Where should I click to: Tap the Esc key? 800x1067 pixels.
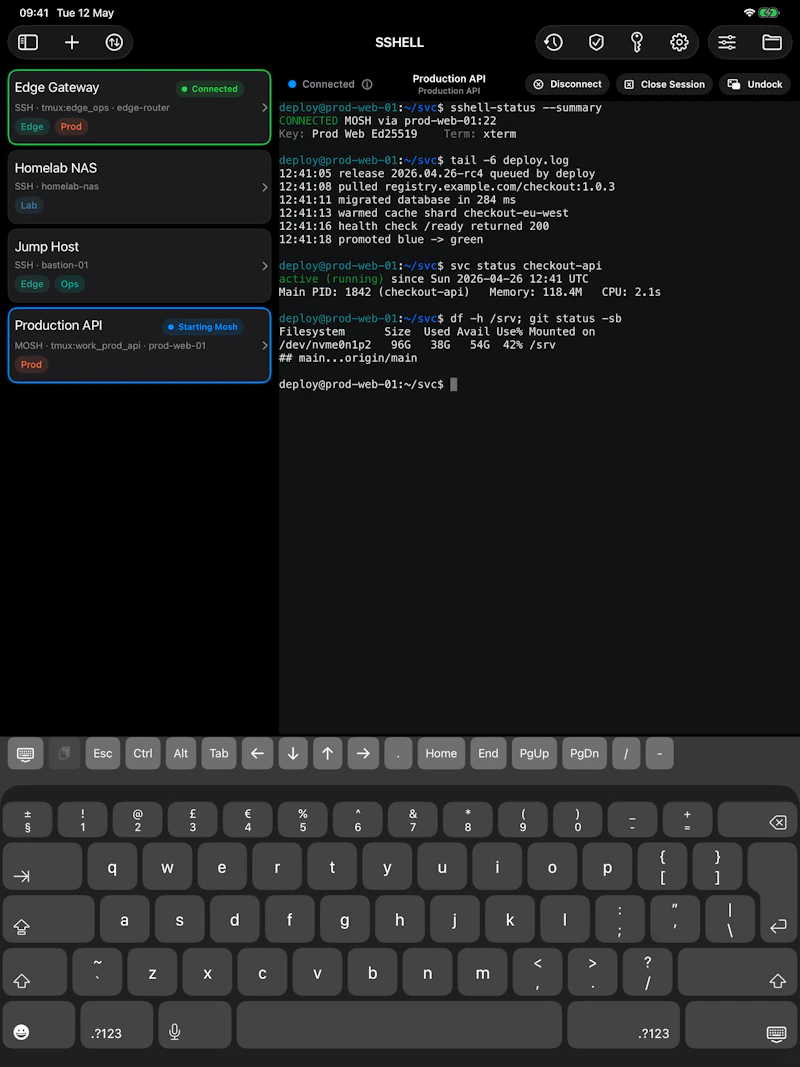click(103, 753)
